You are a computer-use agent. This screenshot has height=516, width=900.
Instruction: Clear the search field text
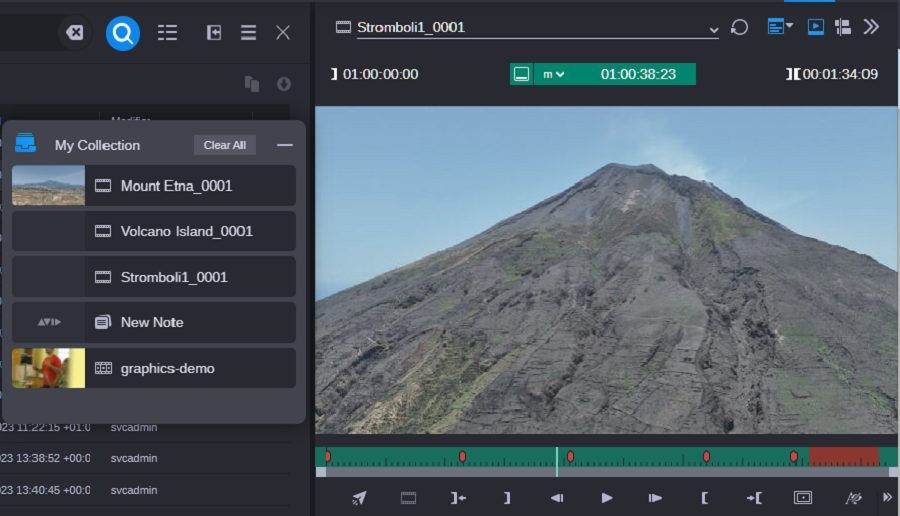(74, 33)
